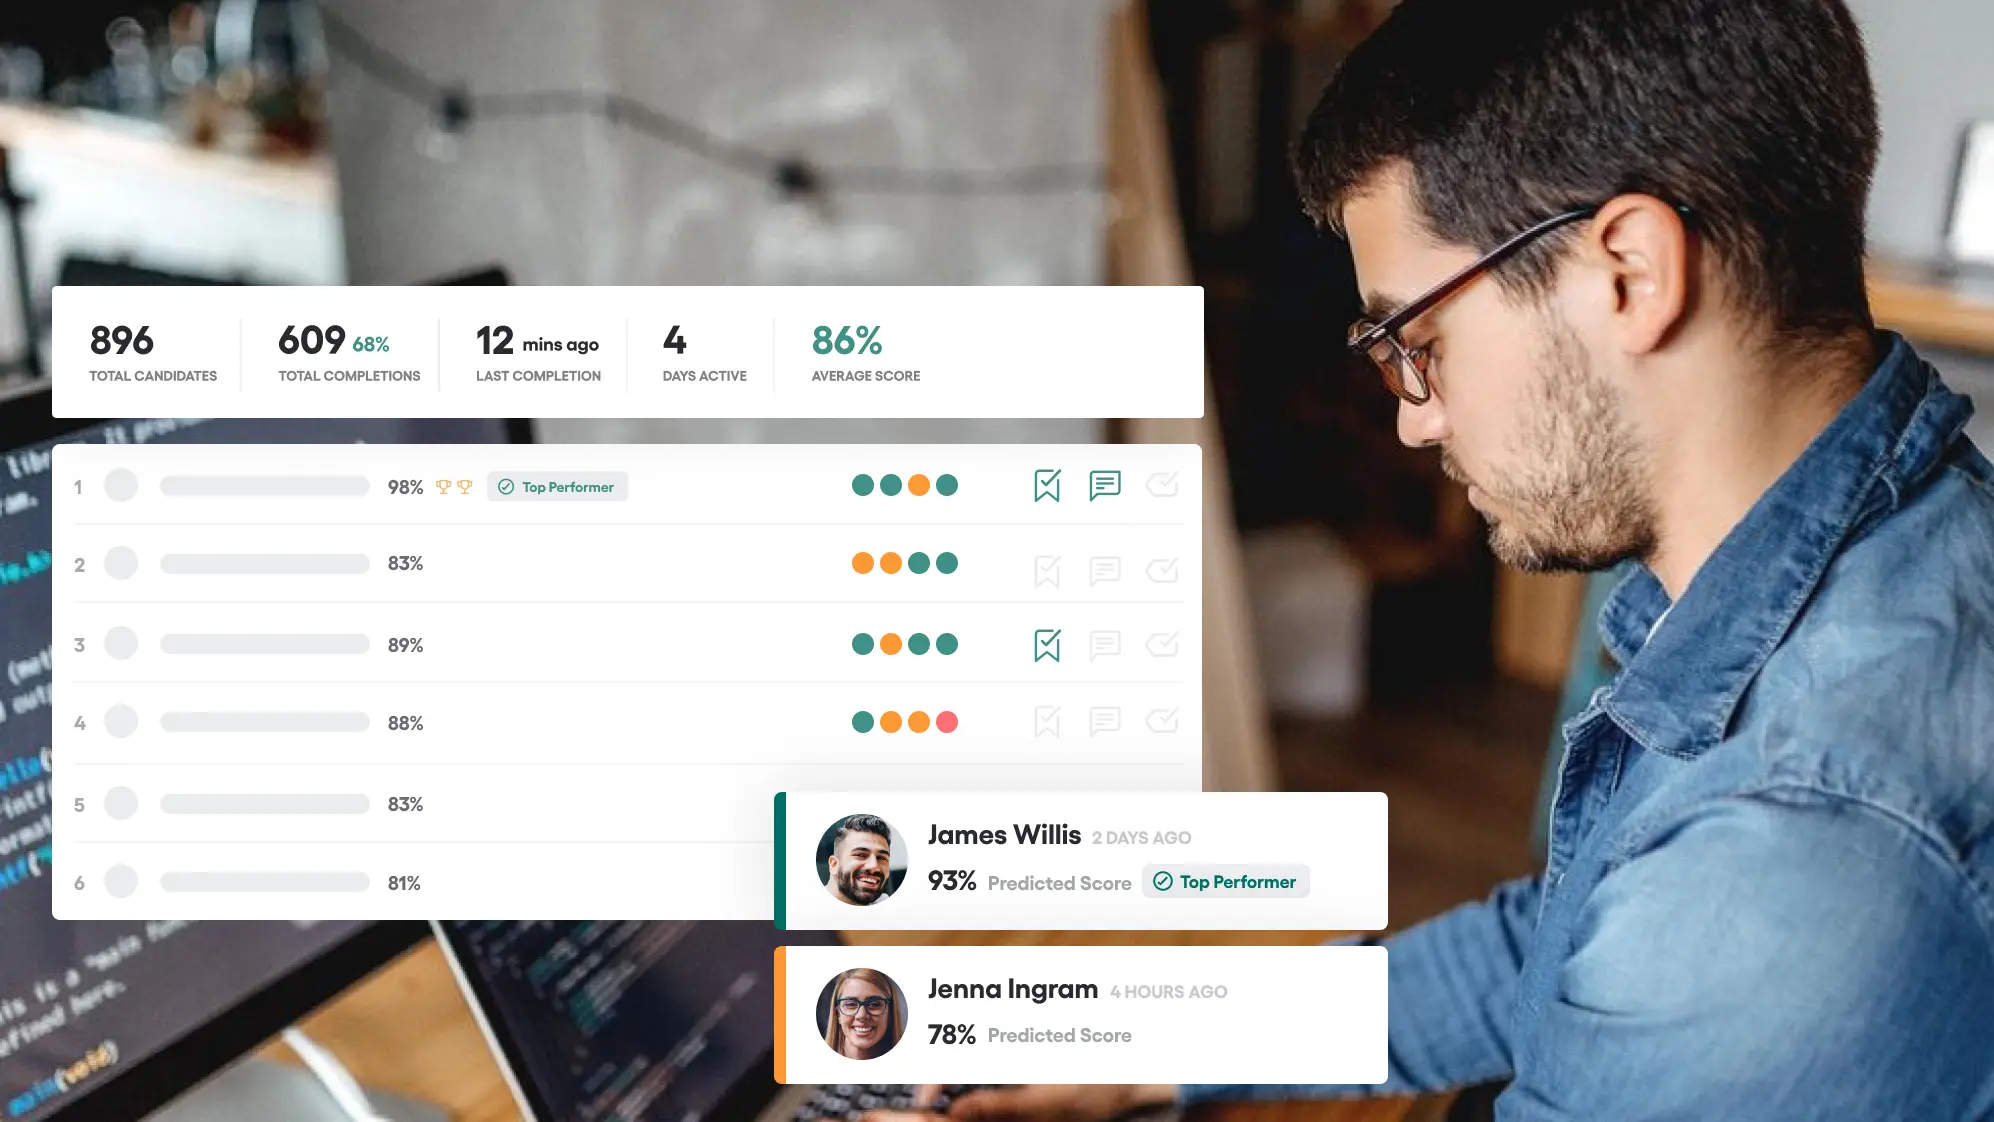Click the message/chat icon for rank 1

(x=1105, y=485)
